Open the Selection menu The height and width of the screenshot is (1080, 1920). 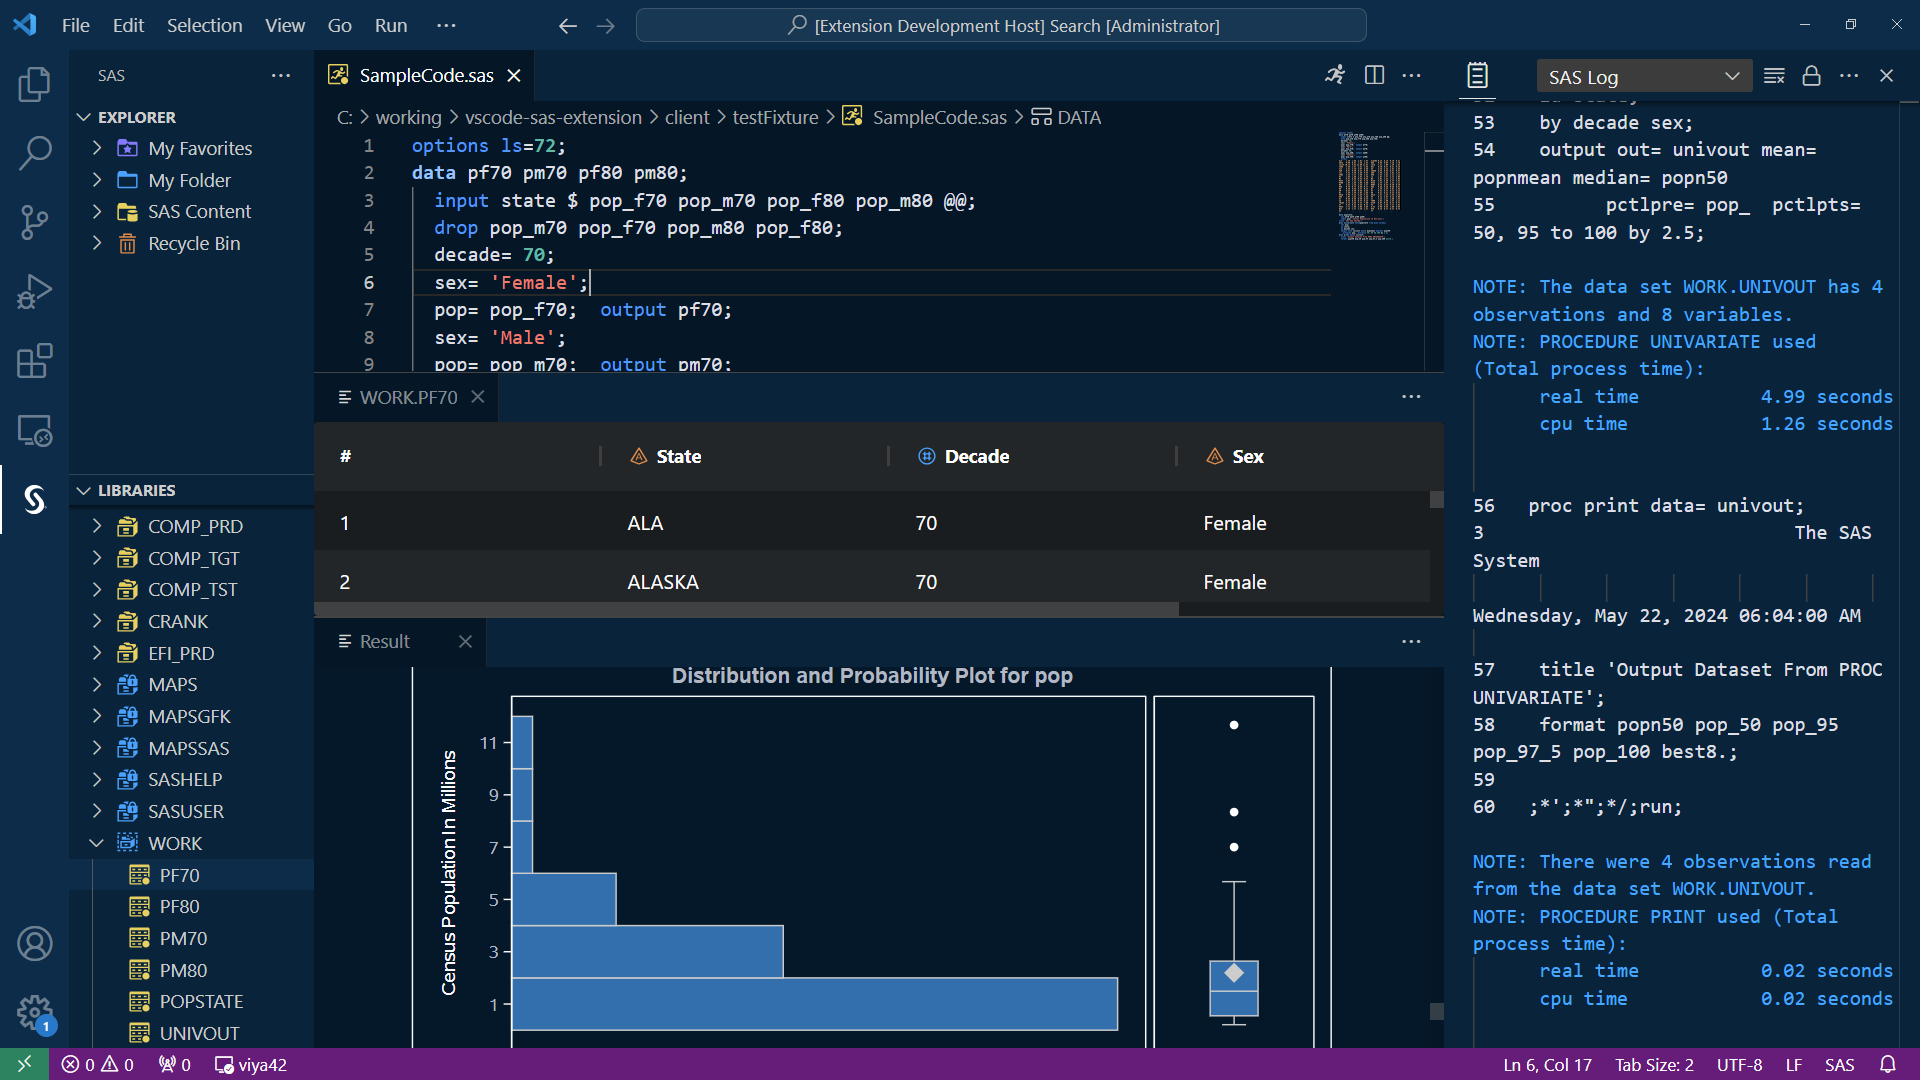[204, 25]
